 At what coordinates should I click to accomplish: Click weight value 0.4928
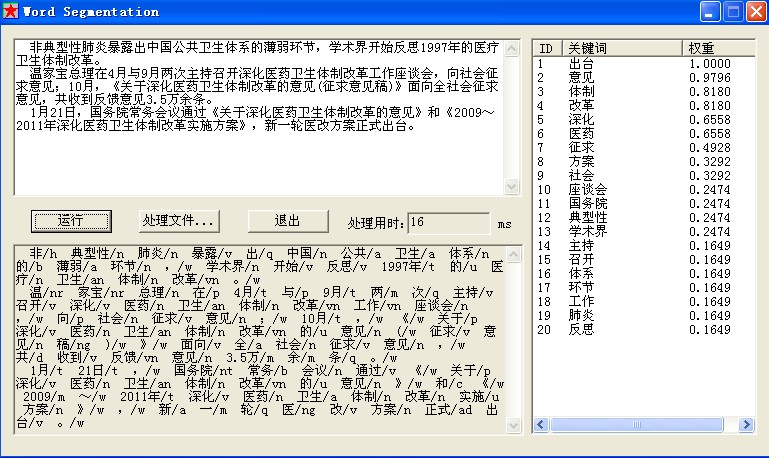click(710, 148)
